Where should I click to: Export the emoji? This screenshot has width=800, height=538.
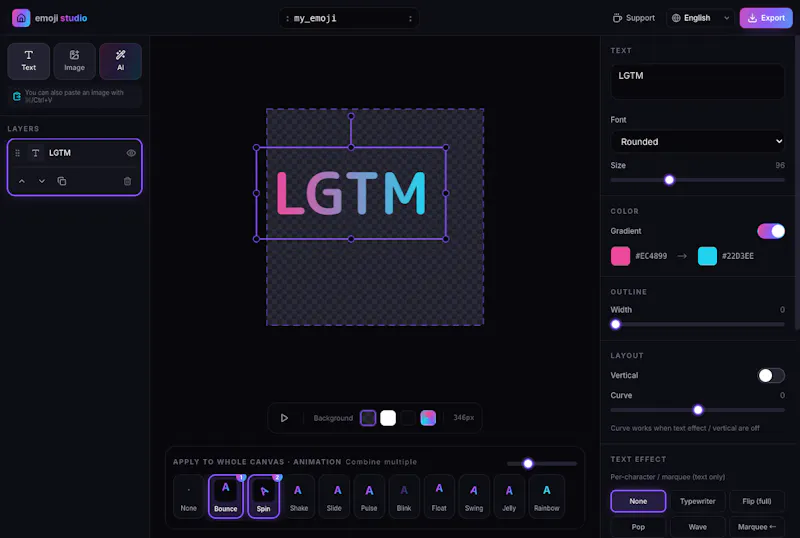766,18
